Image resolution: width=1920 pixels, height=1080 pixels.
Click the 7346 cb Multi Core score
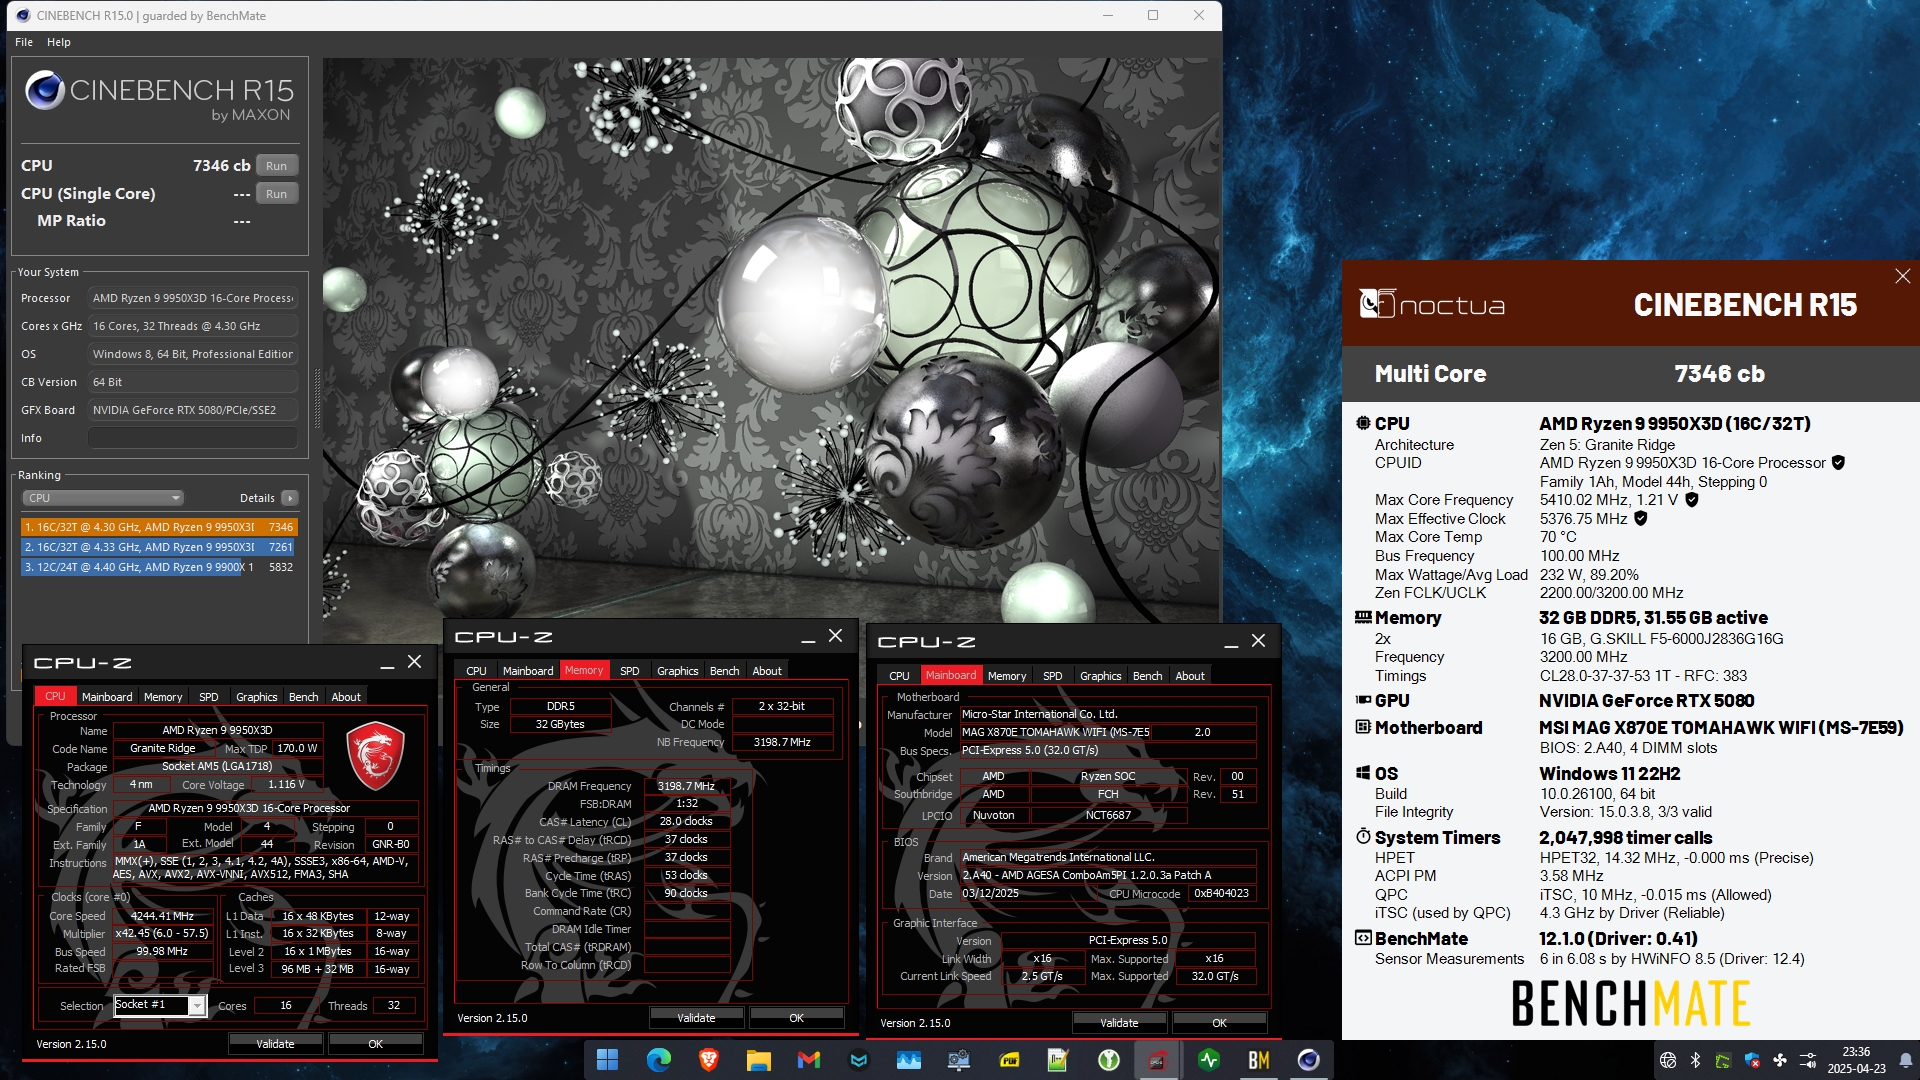coord(1719,374)
